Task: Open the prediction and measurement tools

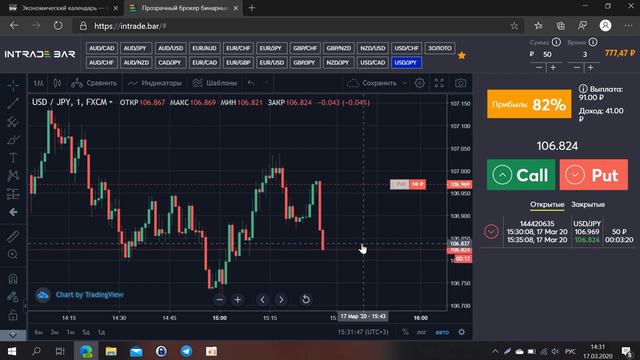Action: [x=13, y=193]
